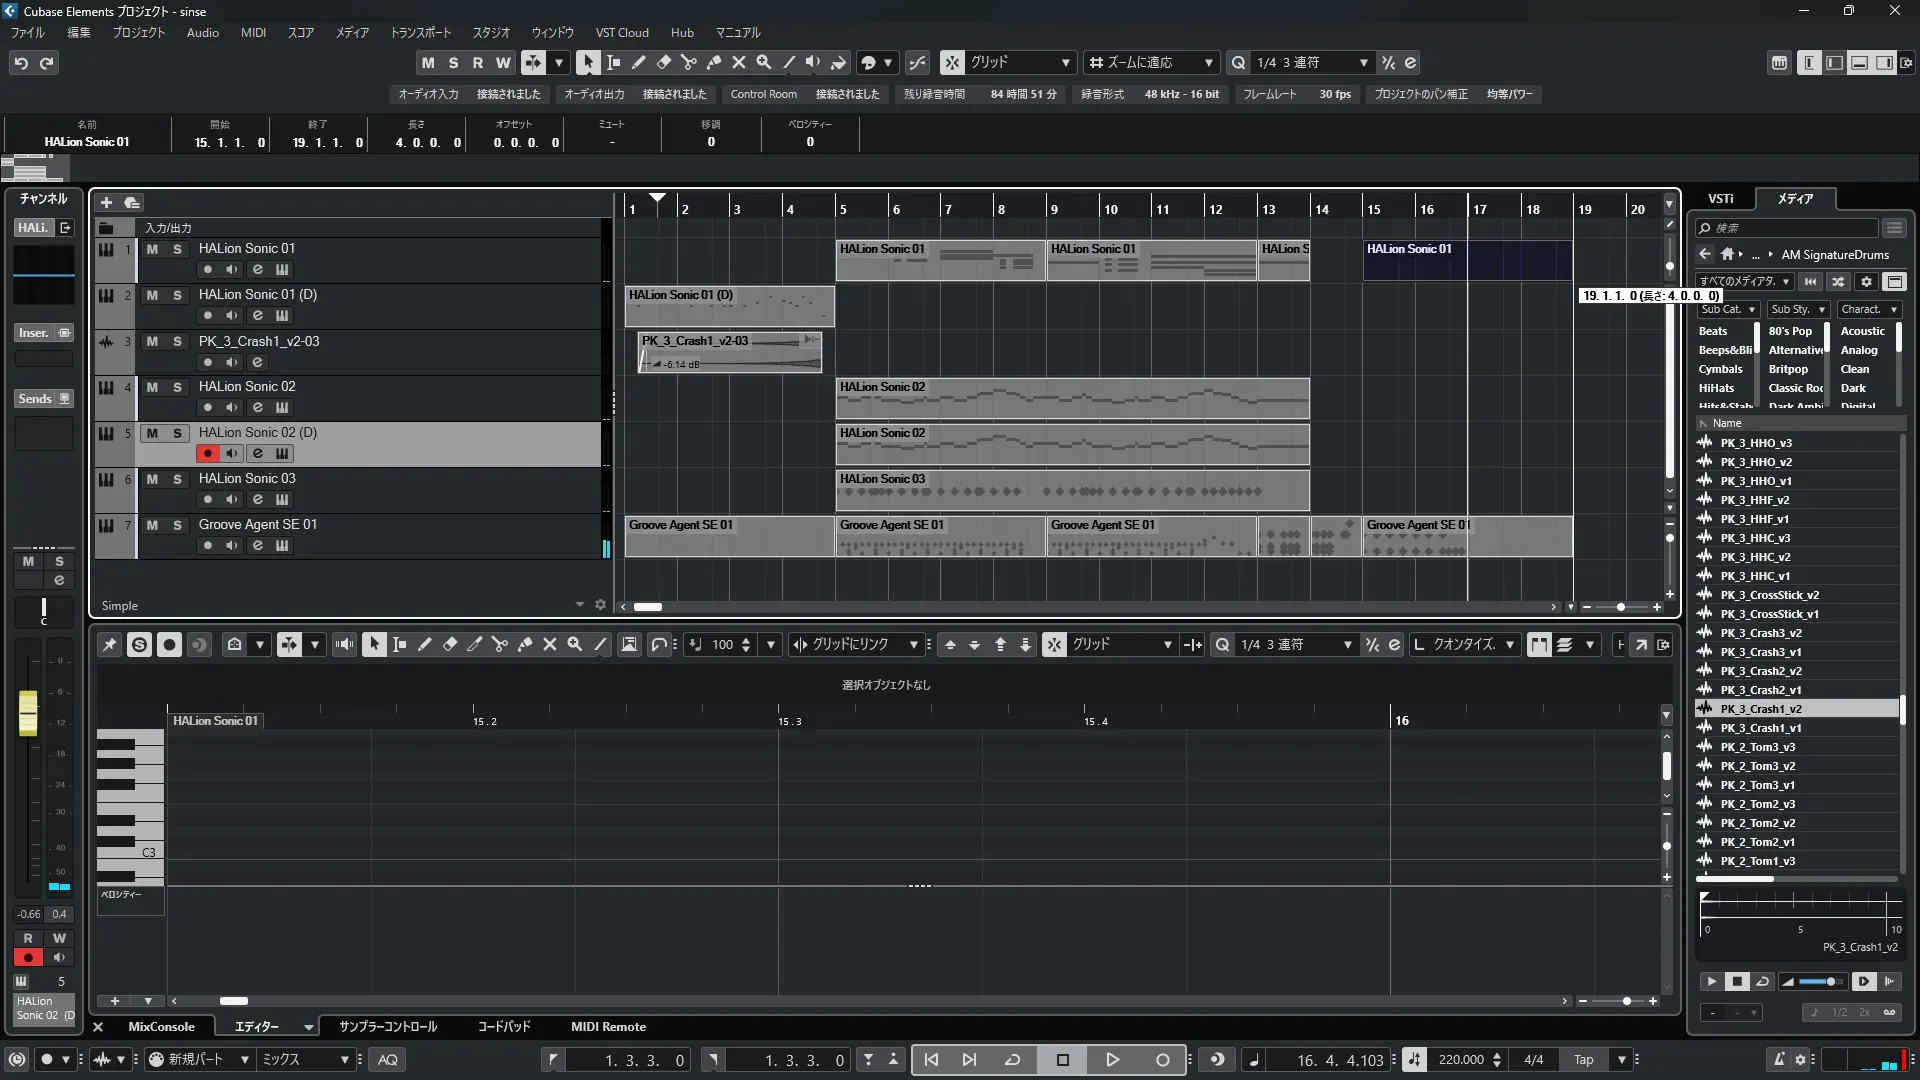Select the Draw pencil tool in key editor

point(424,645)
